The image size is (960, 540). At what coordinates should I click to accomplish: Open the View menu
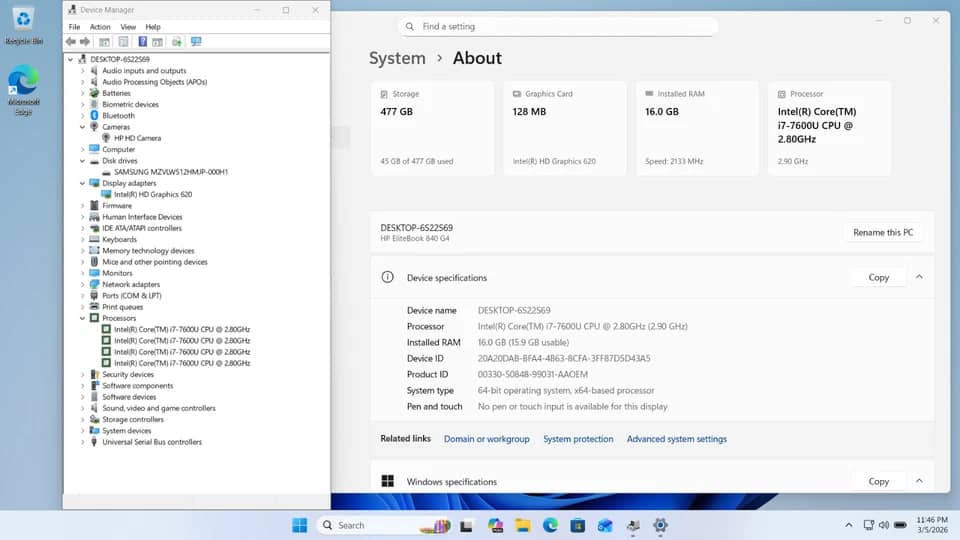(128, 27)
